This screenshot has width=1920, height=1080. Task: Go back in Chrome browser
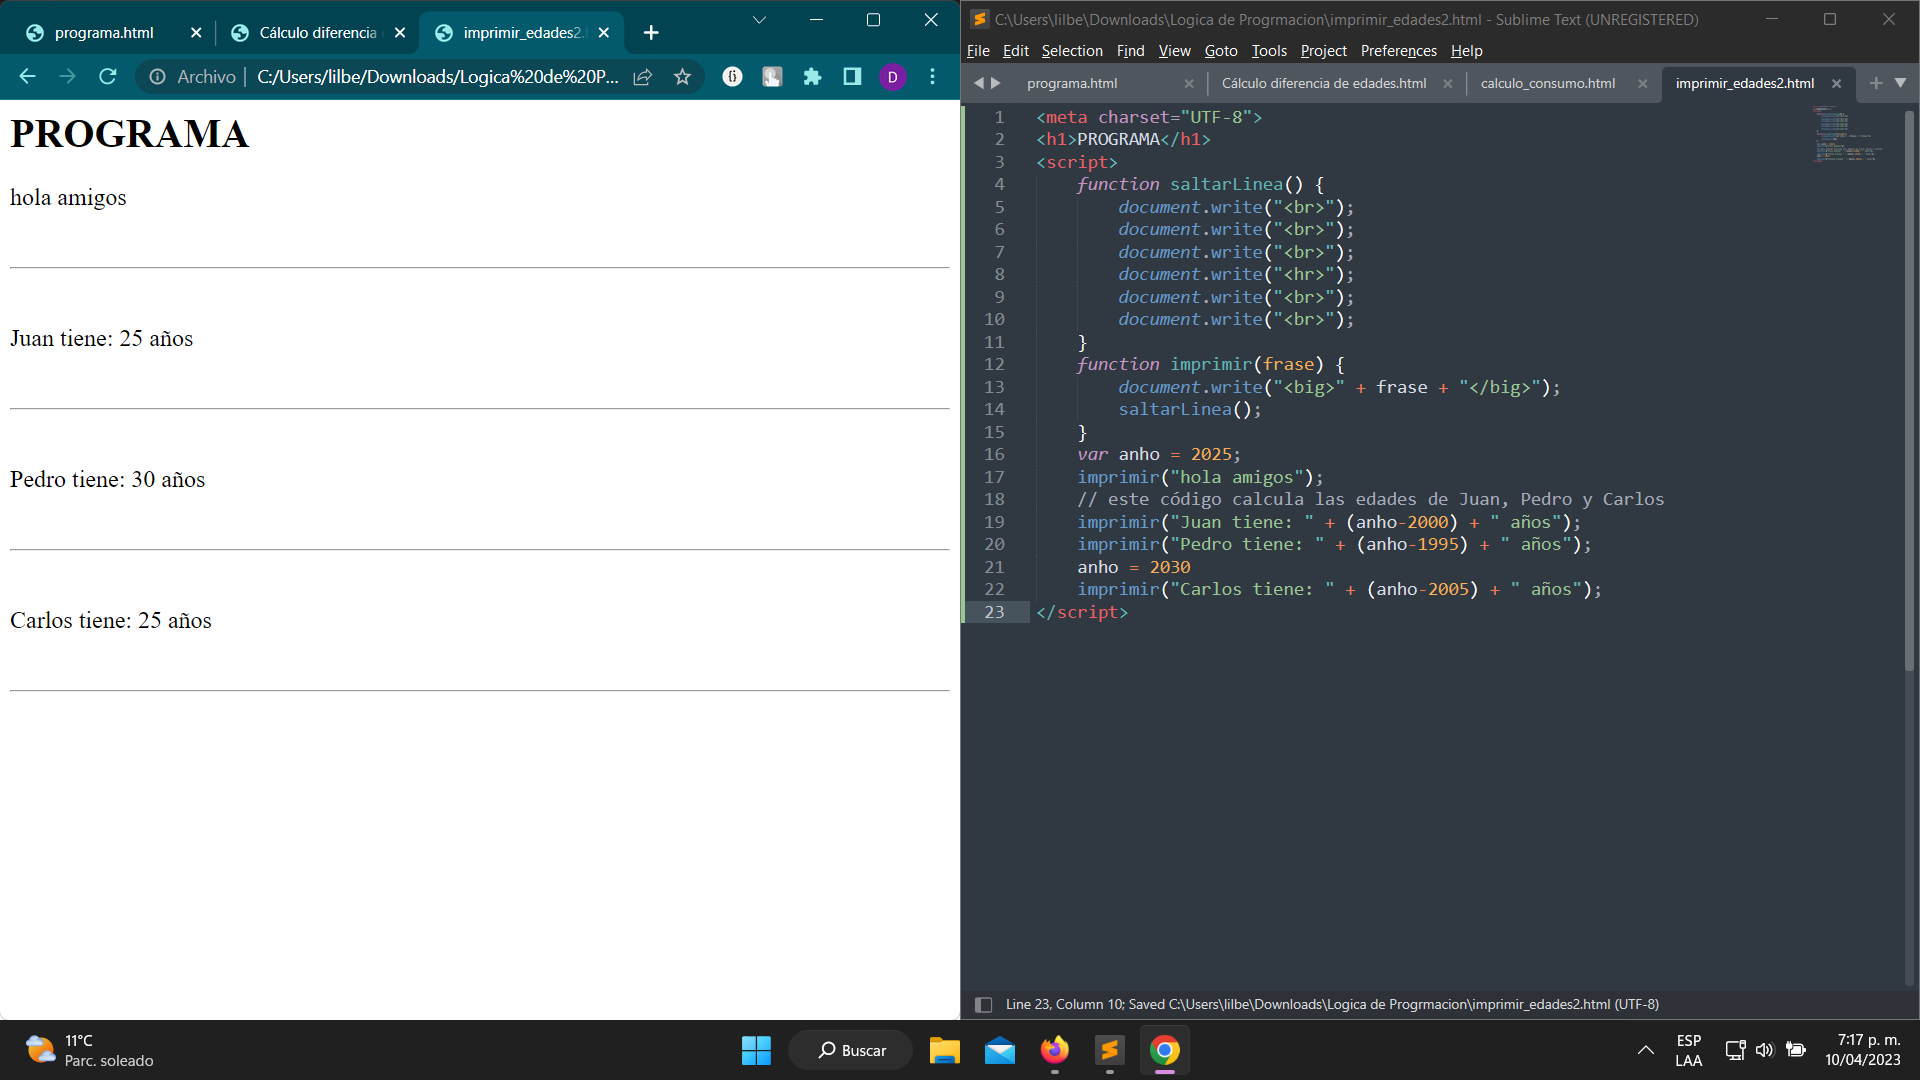pyautogui.click(x=27, y=76)
